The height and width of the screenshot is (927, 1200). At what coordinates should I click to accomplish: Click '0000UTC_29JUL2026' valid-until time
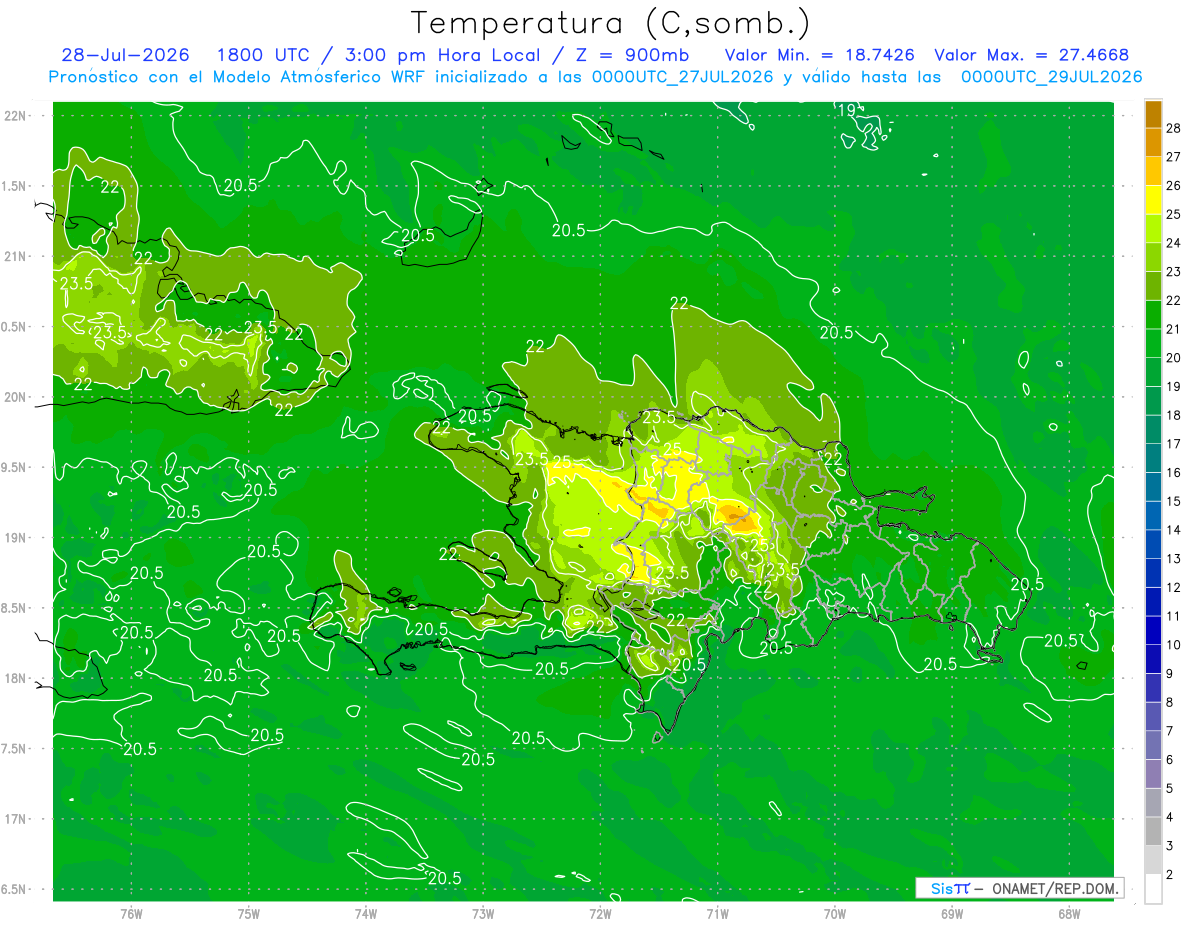[1051, 77]
